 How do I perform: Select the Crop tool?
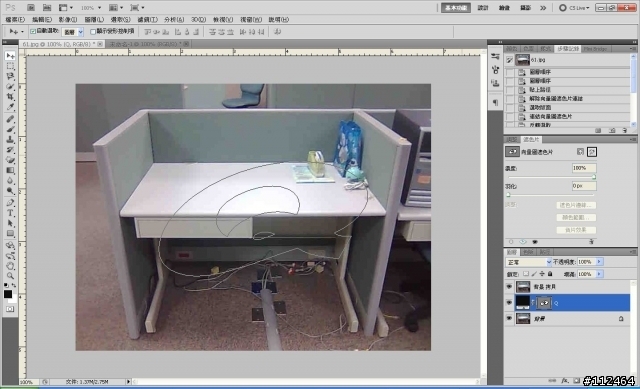[10, 97]
